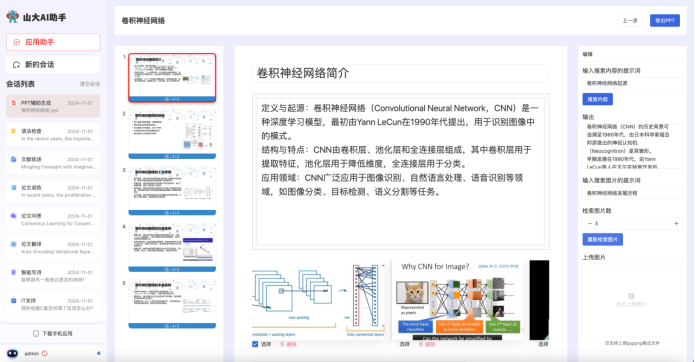Check 选择 under the third black image
The width and height of the screenshot is (695, 362).
pos(532,344)
